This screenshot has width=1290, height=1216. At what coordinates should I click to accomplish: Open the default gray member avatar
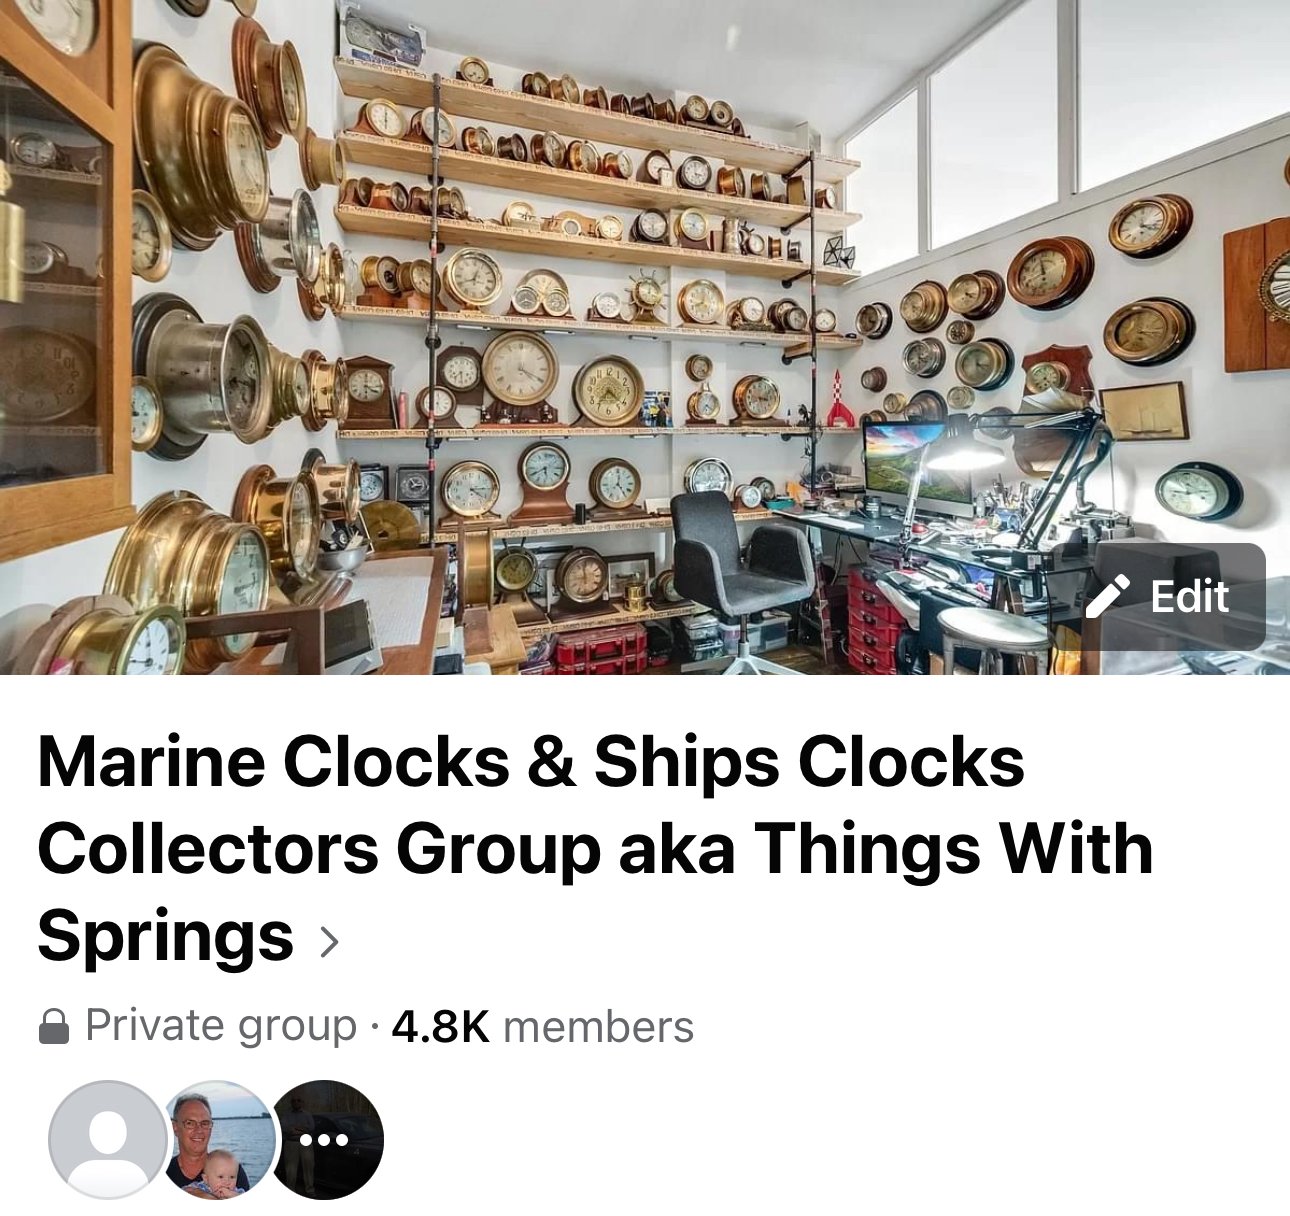pos(108,1139)
